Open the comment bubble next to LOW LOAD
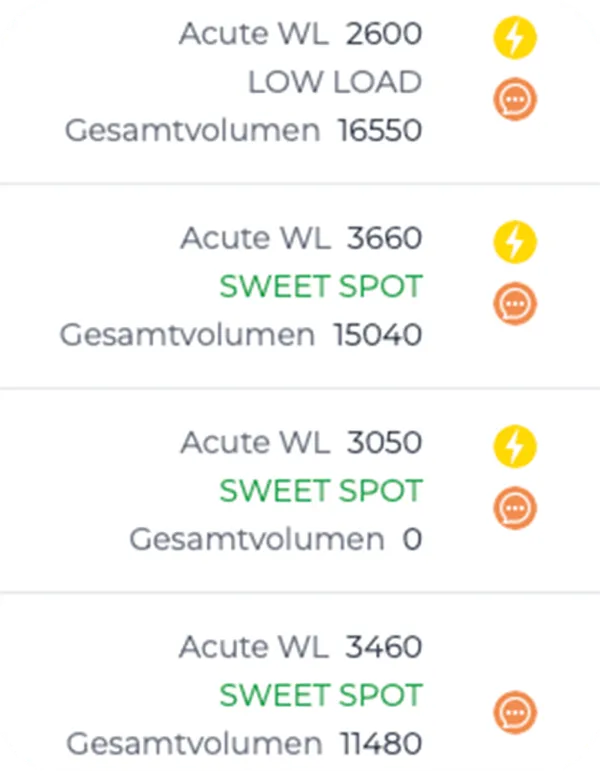Viewport: 600px width, 771px height. point(515,100)
